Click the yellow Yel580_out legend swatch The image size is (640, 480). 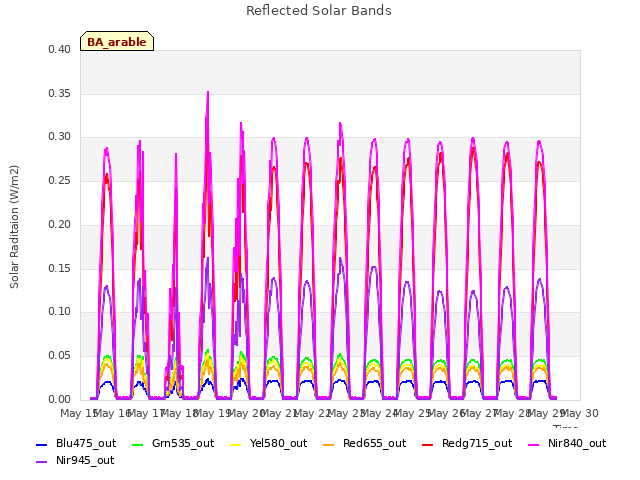236,444
